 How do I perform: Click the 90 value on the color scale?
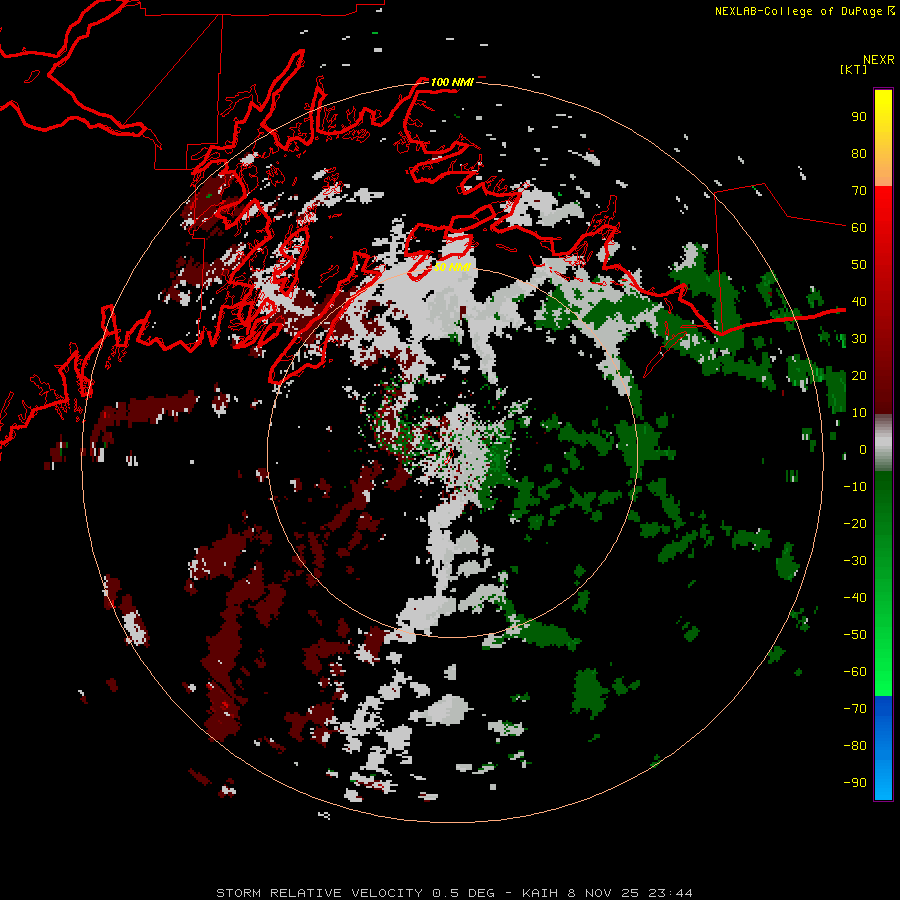tap(859, 117)
